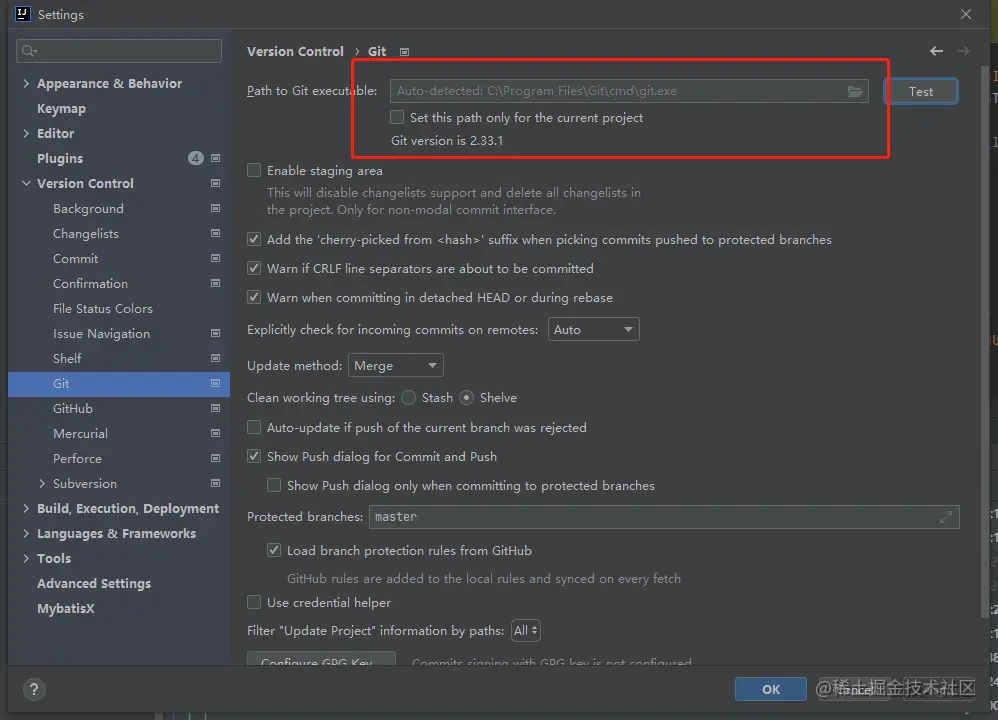Click the Cancel button
This screenshot has width=998, height=720.
click(854, 689)
